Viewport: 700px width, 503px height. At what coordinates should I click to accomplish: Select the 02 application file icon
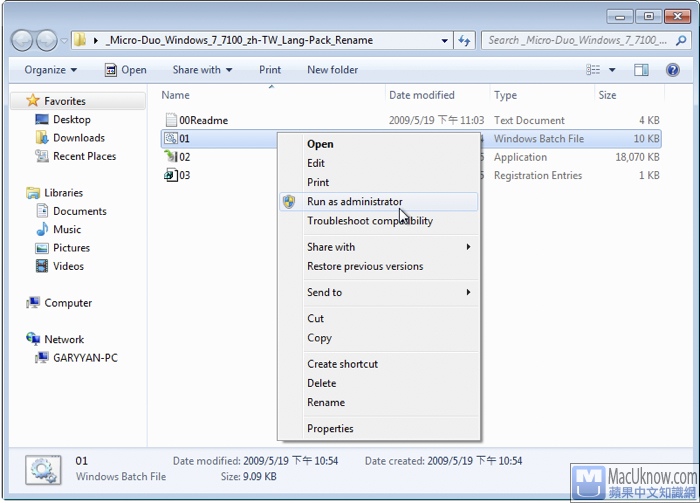tap(171, 156)
